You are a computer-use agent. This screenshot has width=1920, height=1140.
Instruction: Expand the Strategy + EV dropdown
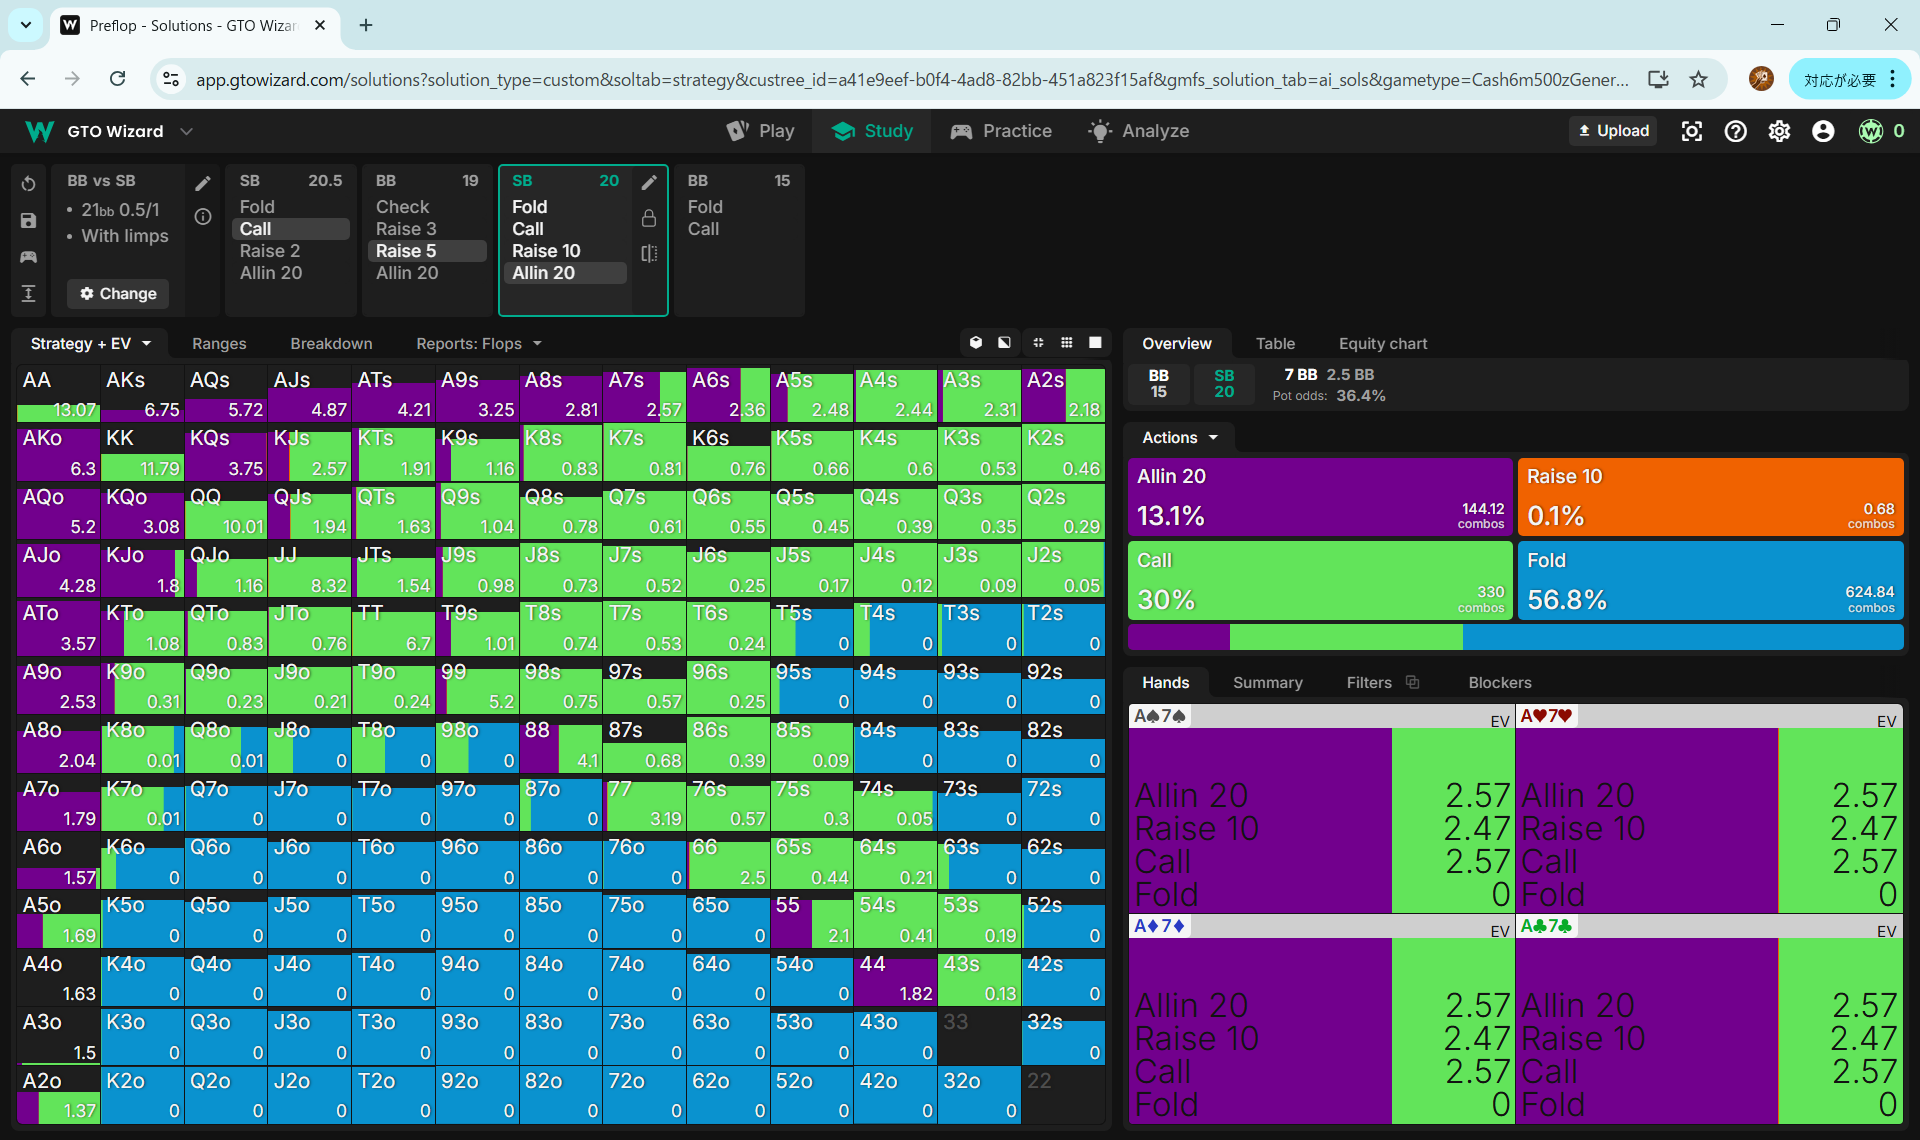tap(91, 344)
